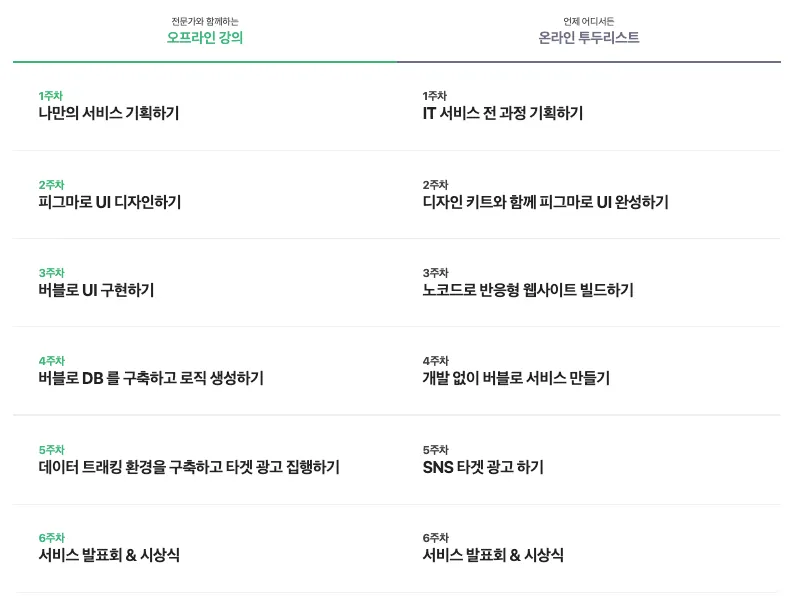Image resolution: width=797 pixels, height=605 pixels.
Task: Select 데이터 트래킹 환경을 구축하고 타겟 광고 집행하기
Action: pyautogui.click(x=189, y=467)
